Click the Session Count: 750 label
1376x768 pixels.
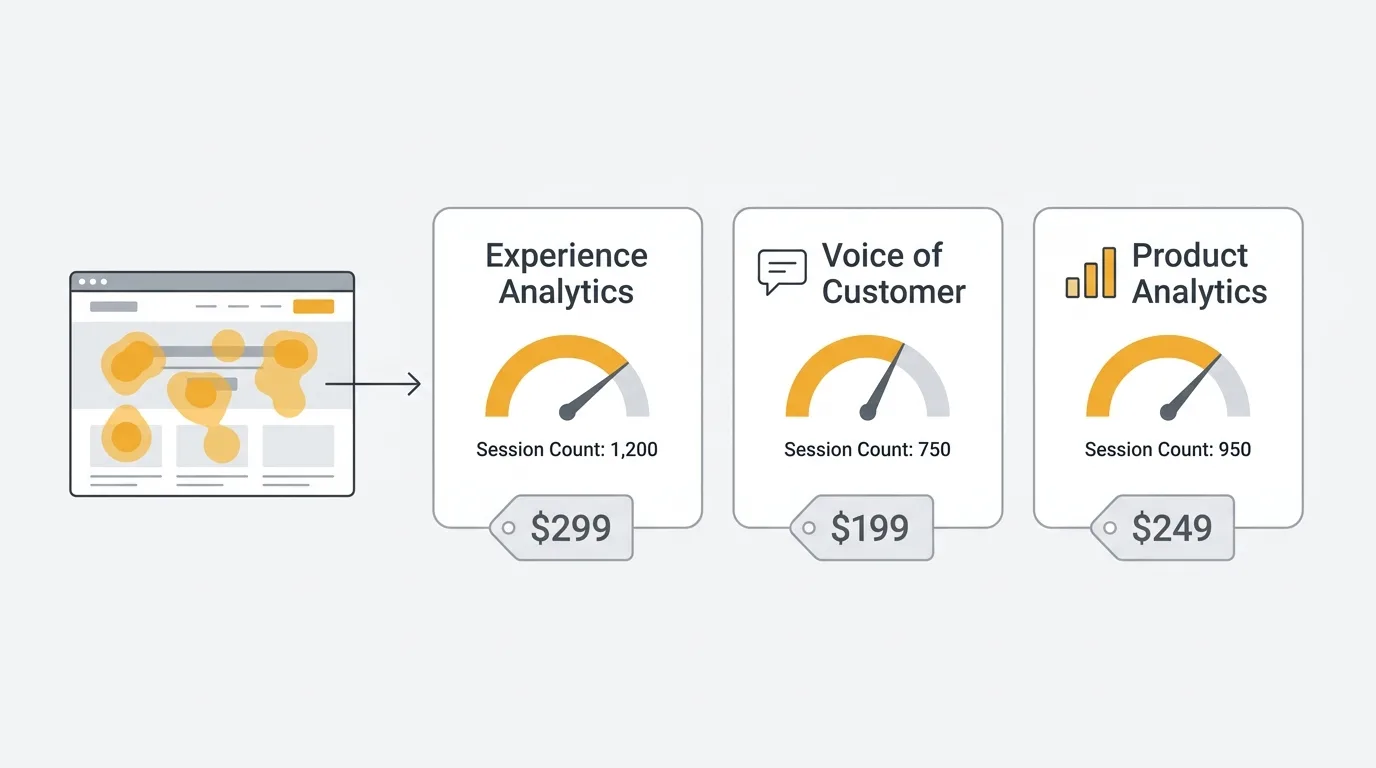click(x=867, y=450)
